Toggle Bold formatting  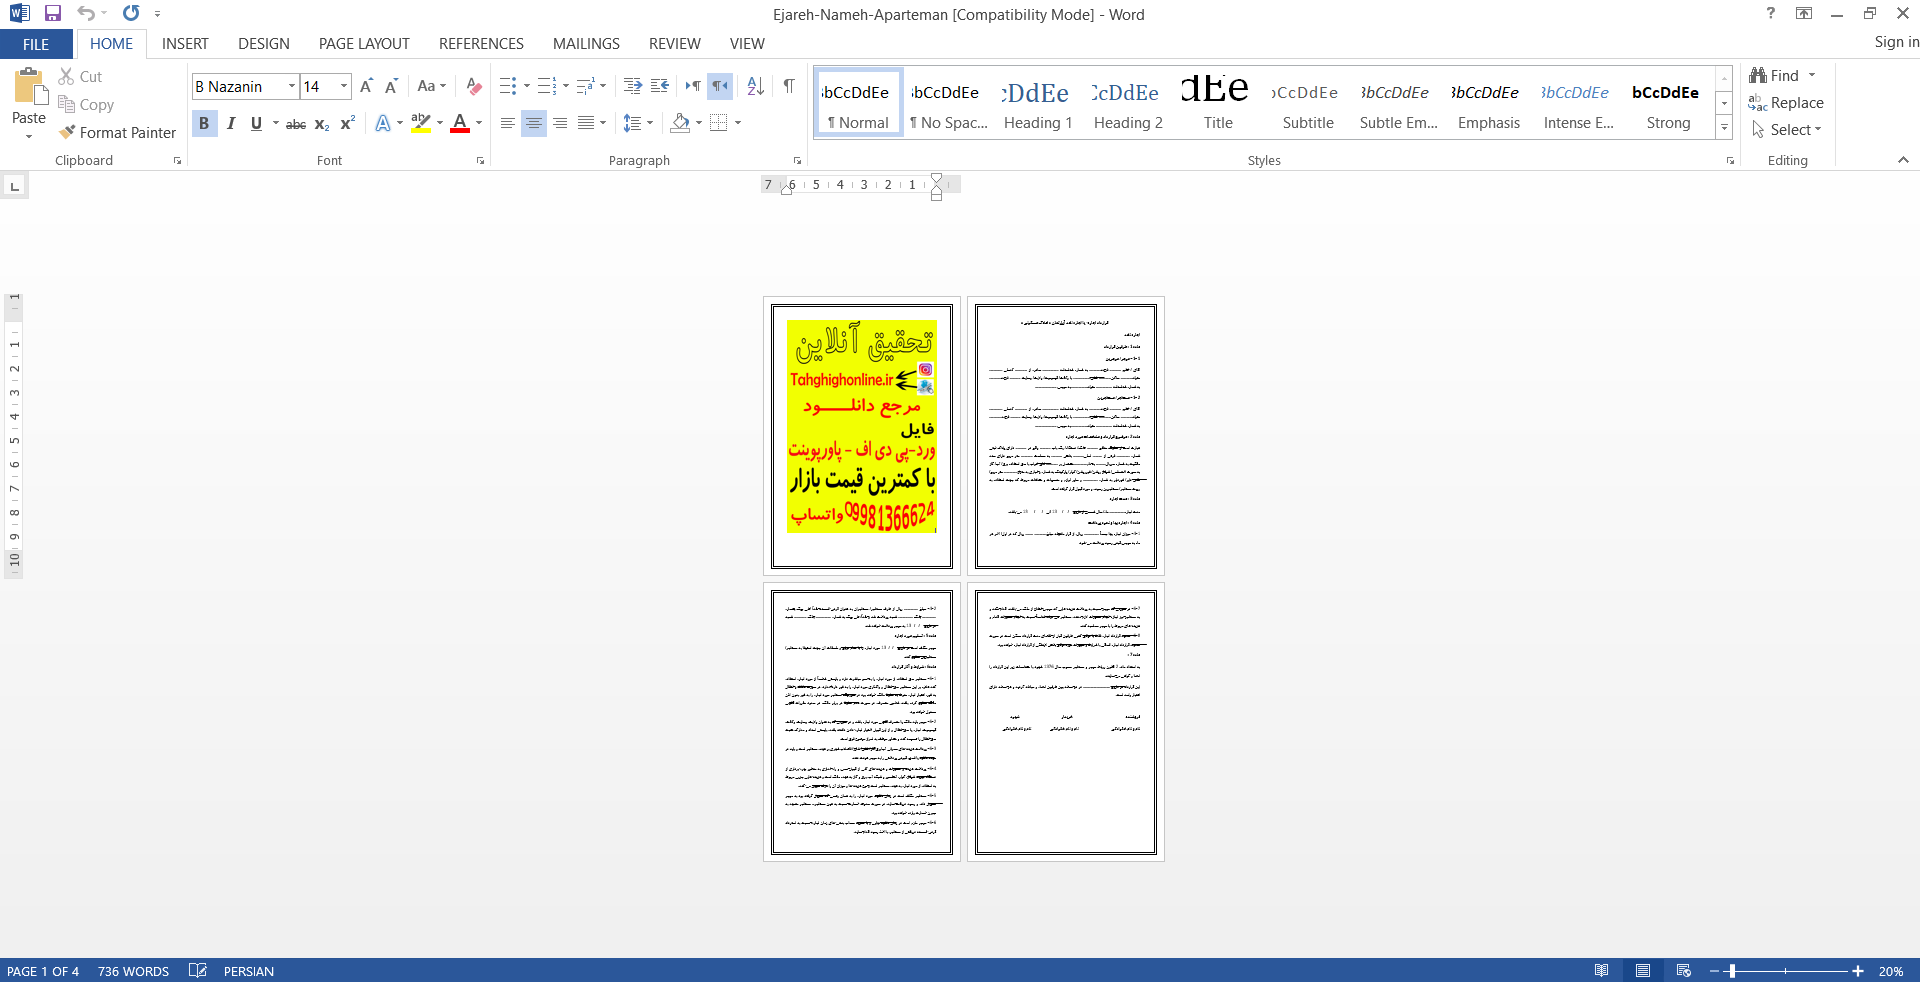[x=204, y=123]
